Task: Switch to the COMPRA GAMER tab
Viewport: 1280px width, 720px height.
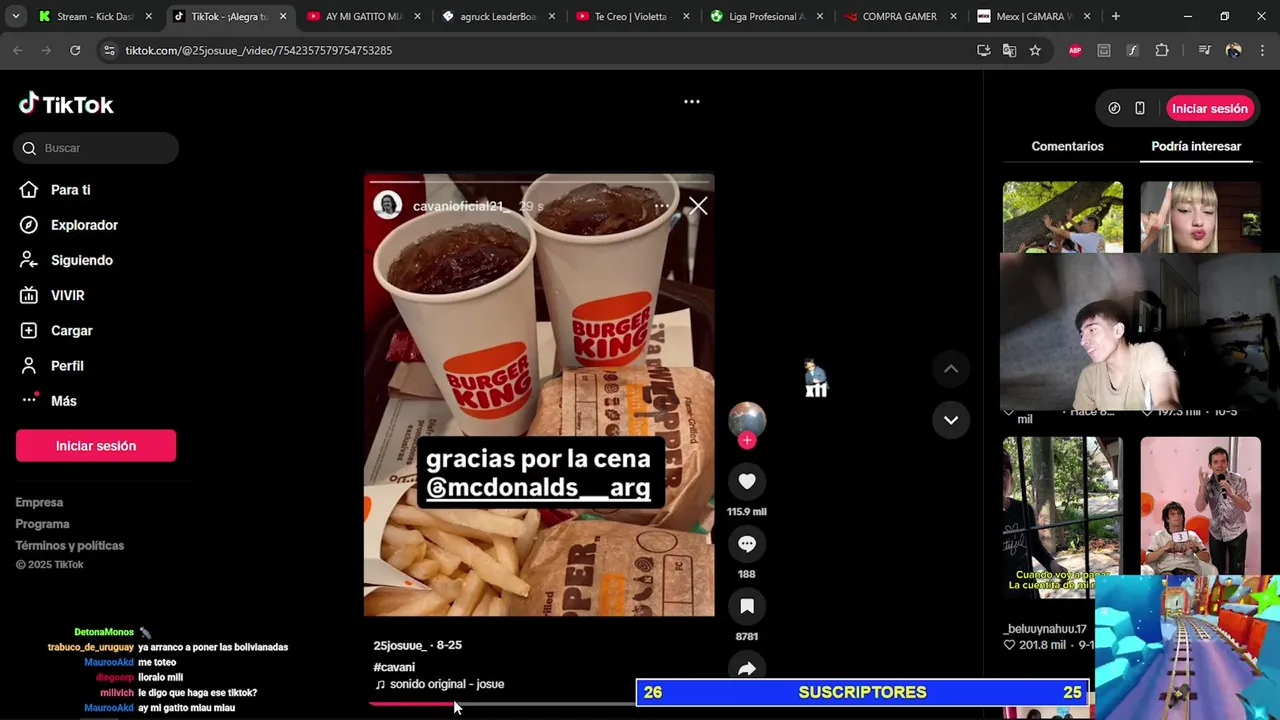Action: coord(899,16)
